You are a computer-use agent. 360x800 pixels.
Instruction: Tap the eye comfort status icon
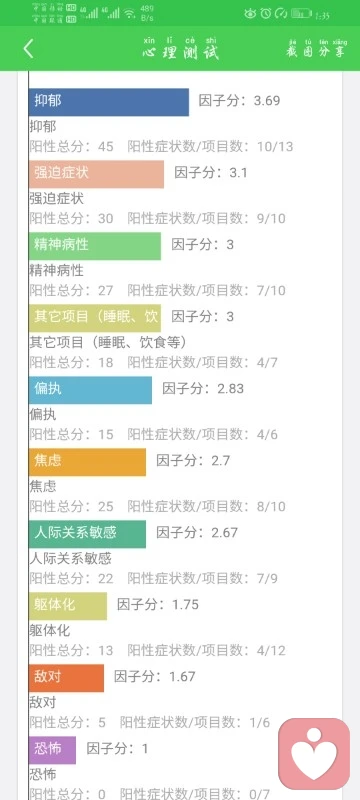tap(250, 14)
